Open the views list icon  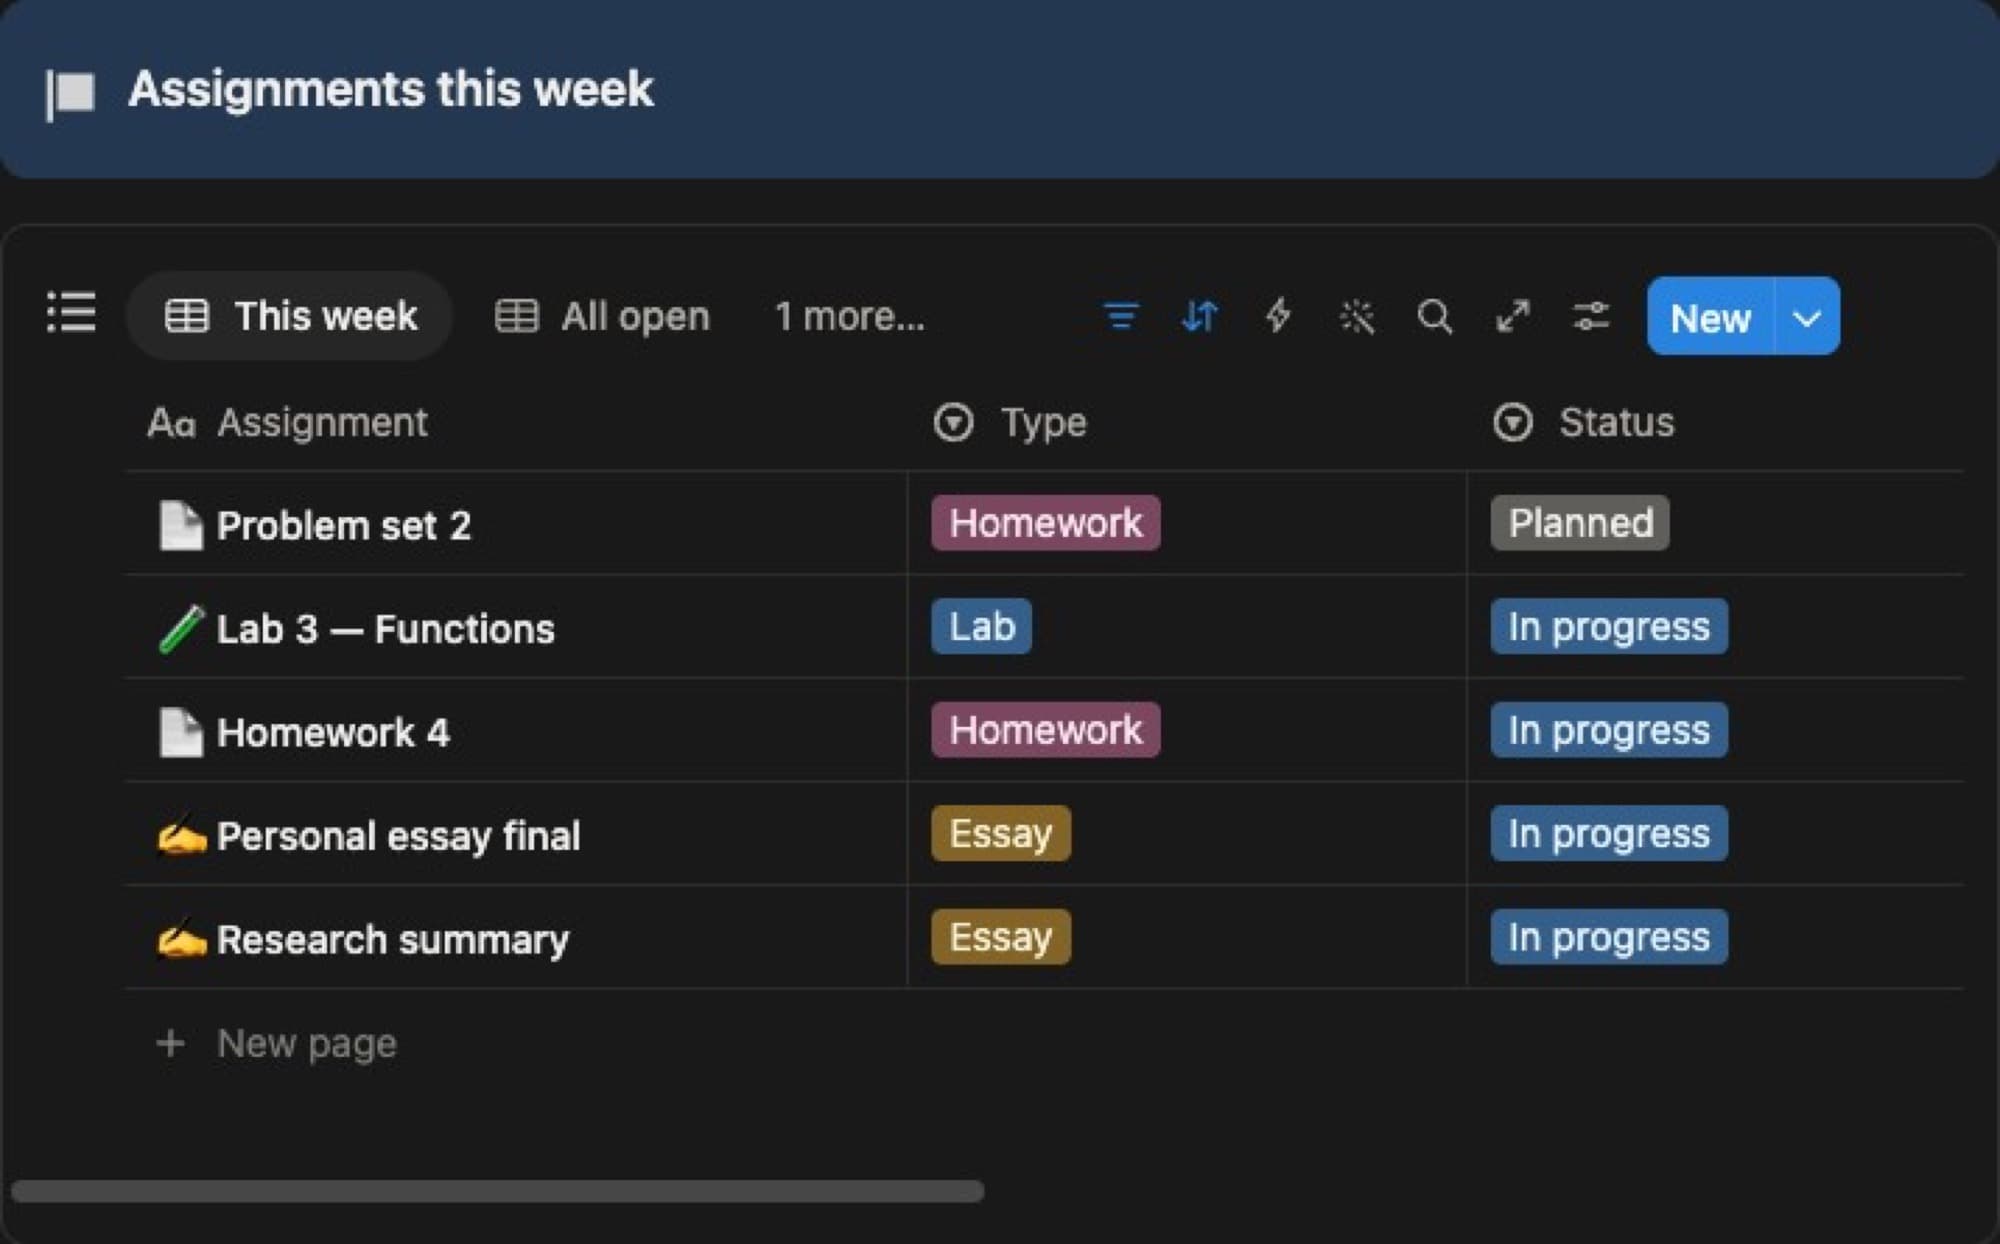coord(72,312)
